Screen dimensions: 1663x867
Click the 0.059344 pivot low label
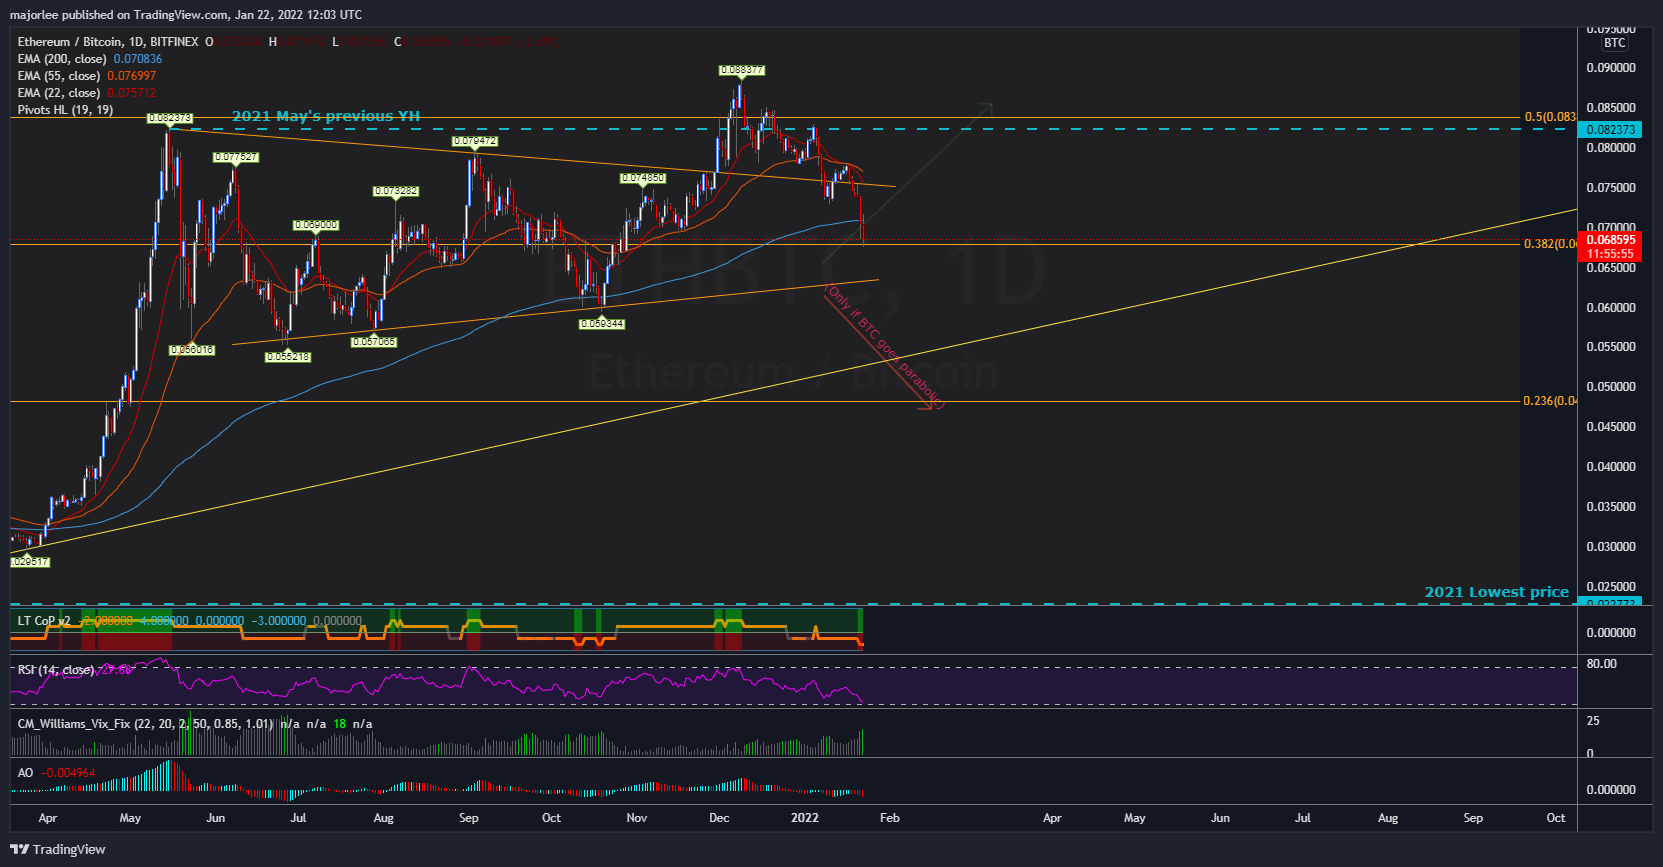(x=602, y=323)
